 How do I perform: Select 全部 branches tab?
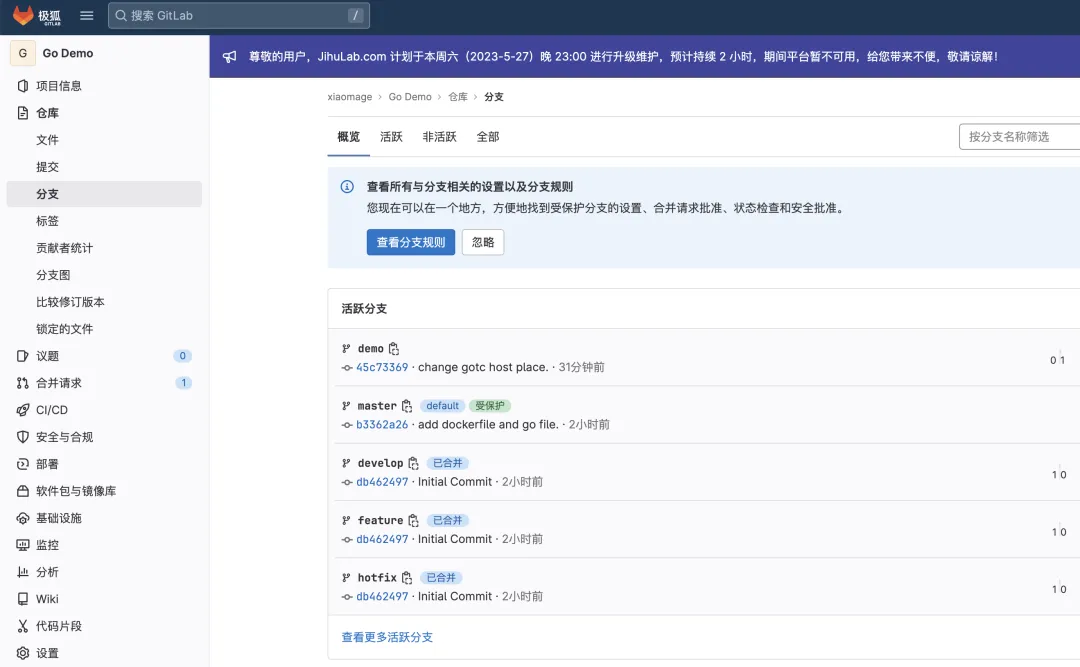point(488,136)
